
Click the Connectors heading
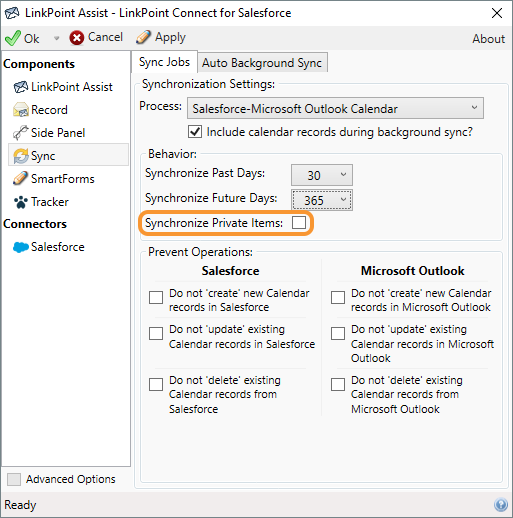click(x=35, y=224)
